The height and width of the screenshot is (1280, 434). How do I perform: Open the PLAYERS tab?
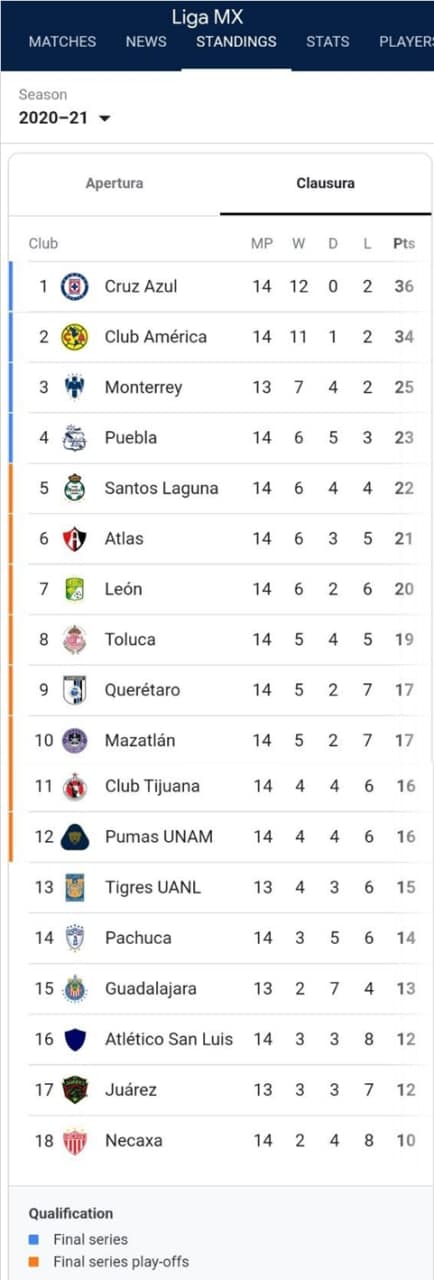tap(406, 42)
